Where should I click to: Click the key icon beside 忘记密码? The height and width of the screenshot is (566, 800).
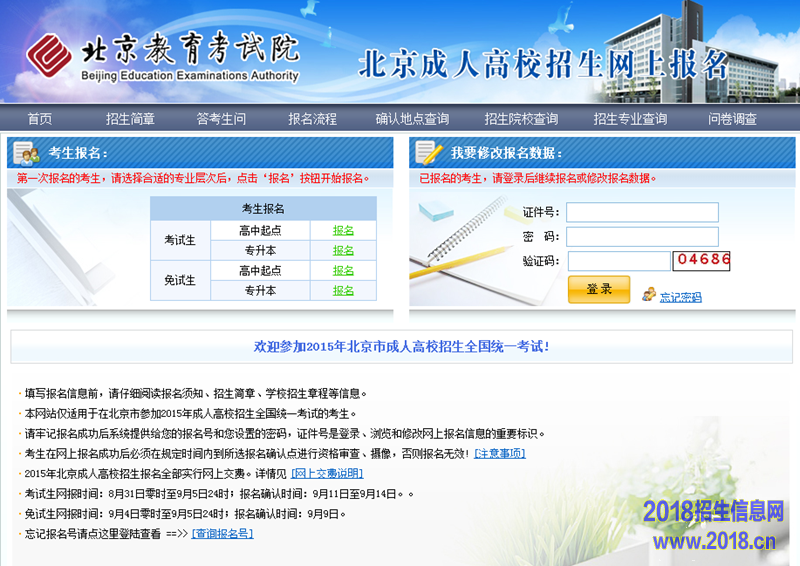[649, 295]
